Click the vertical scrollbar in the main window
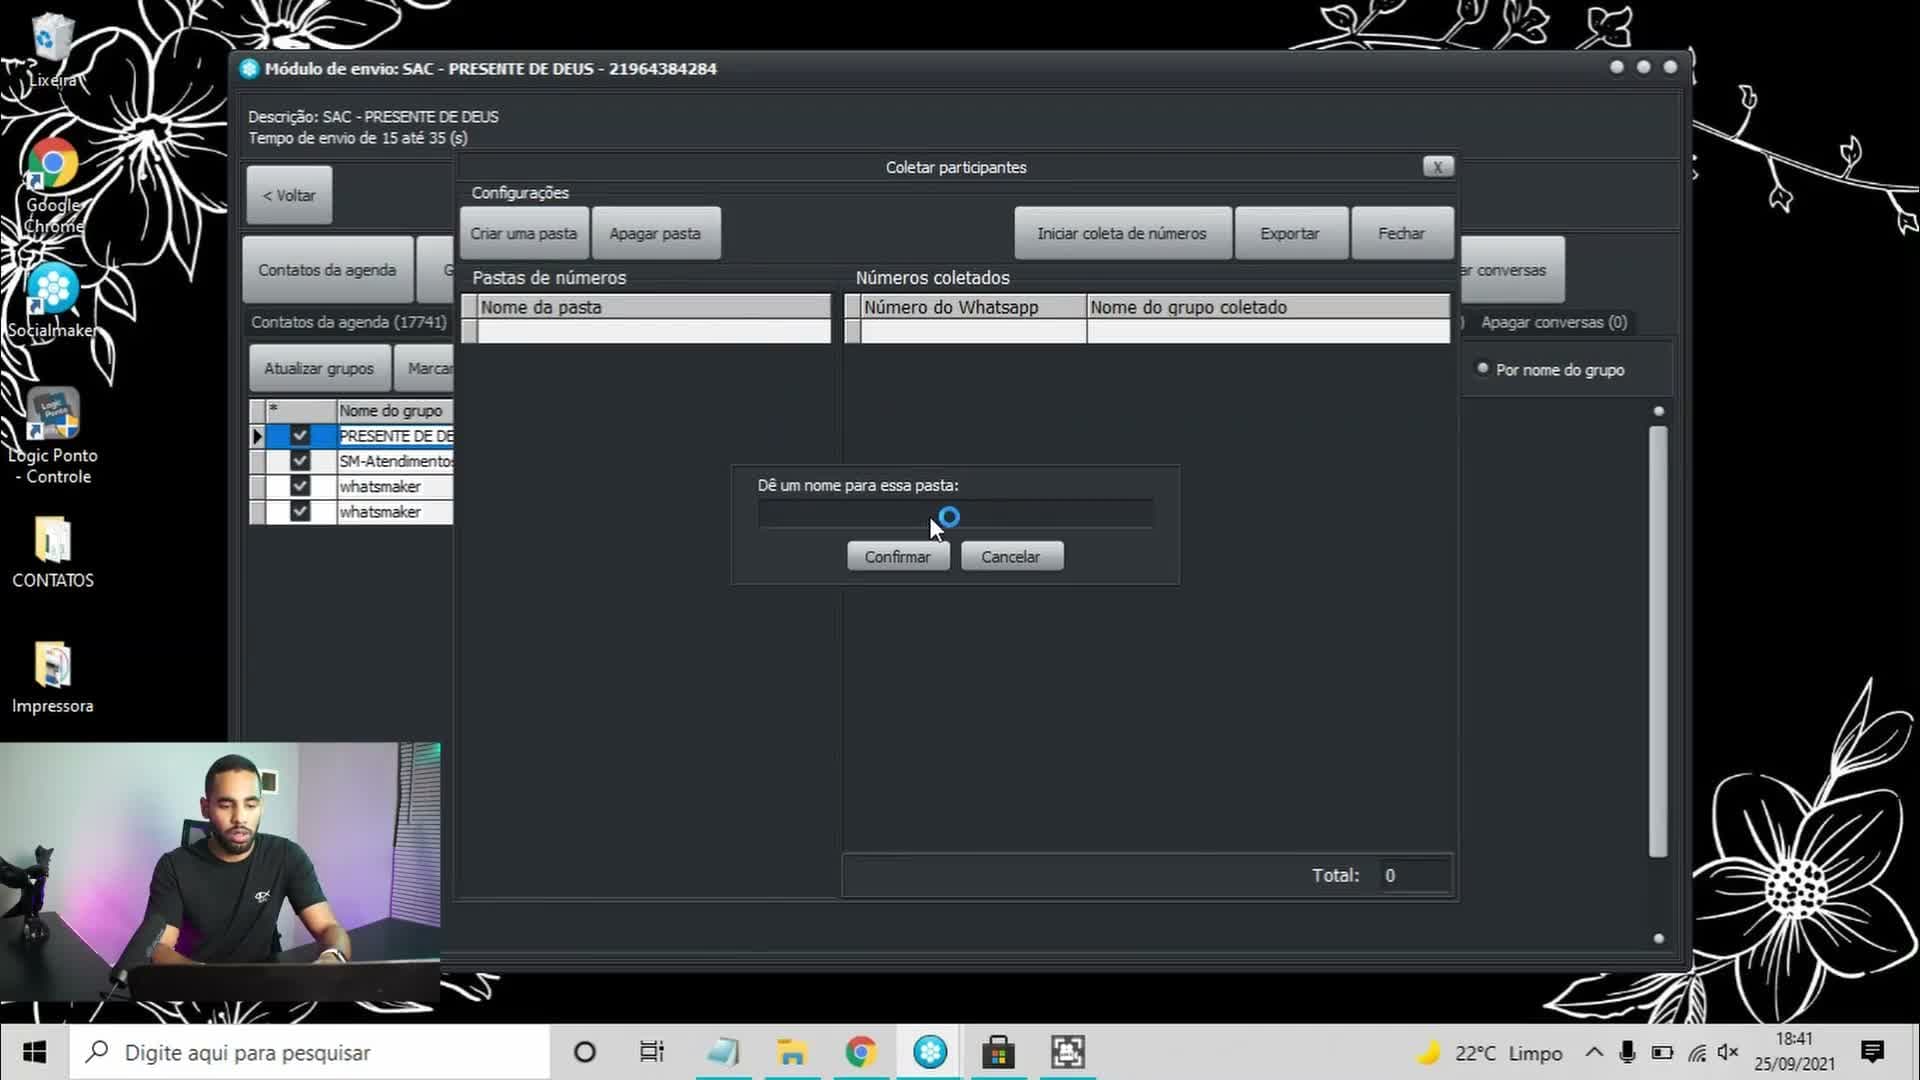The image size is (1920, 1080). coord(1658,641)
